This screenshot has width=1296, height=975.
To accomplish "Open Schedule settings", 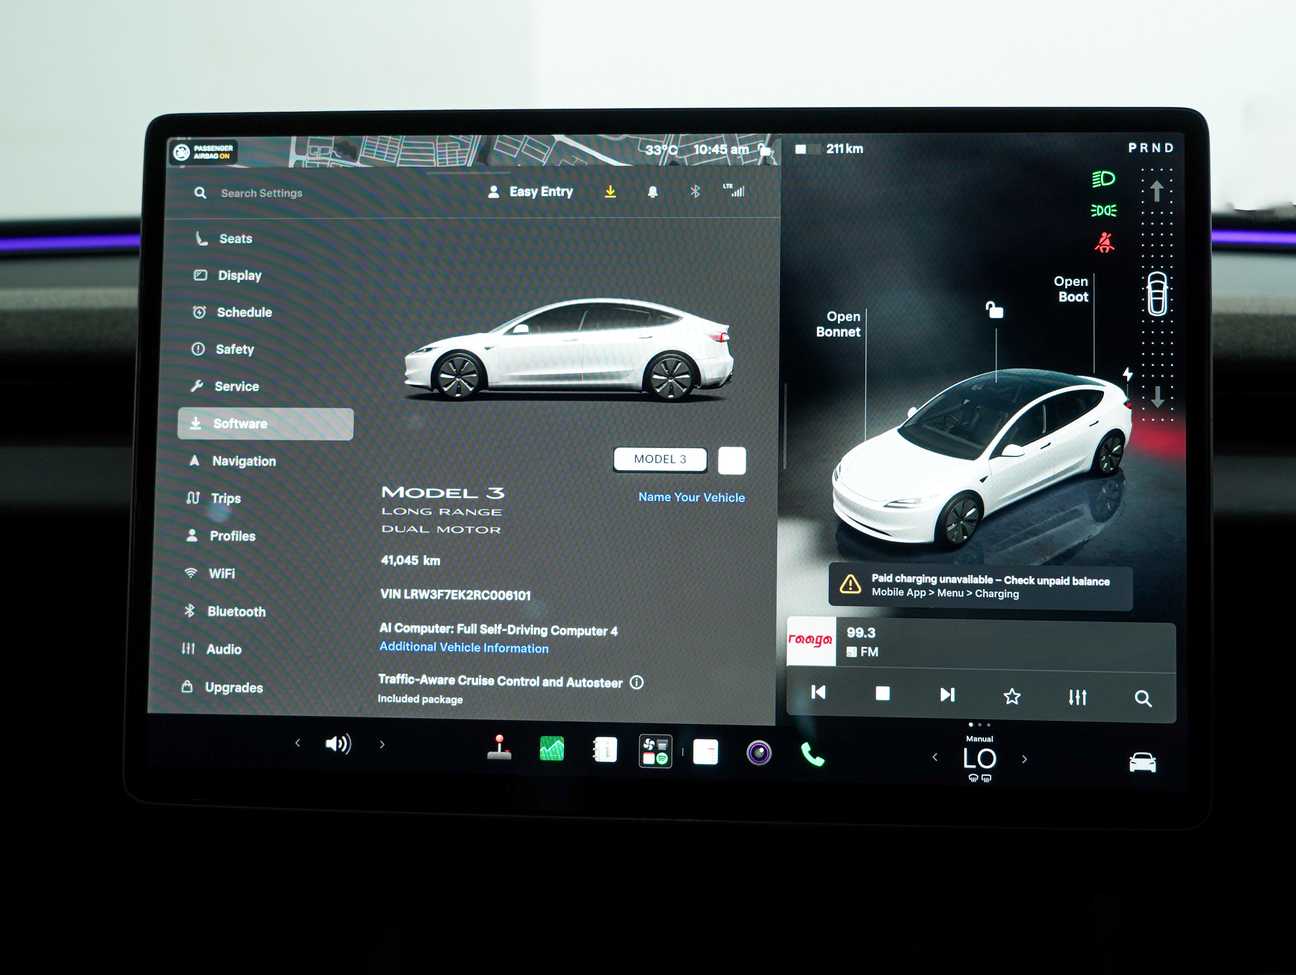I will (x=244, y=312).
